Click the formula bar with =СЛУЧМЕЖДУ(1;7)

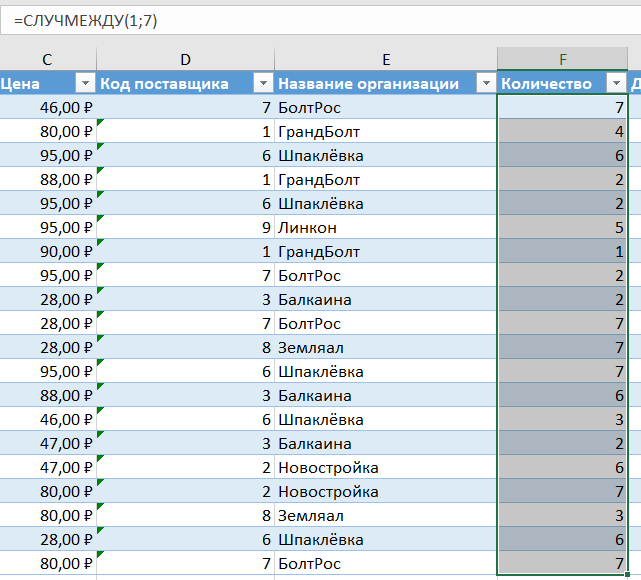[x=320, y=20]
